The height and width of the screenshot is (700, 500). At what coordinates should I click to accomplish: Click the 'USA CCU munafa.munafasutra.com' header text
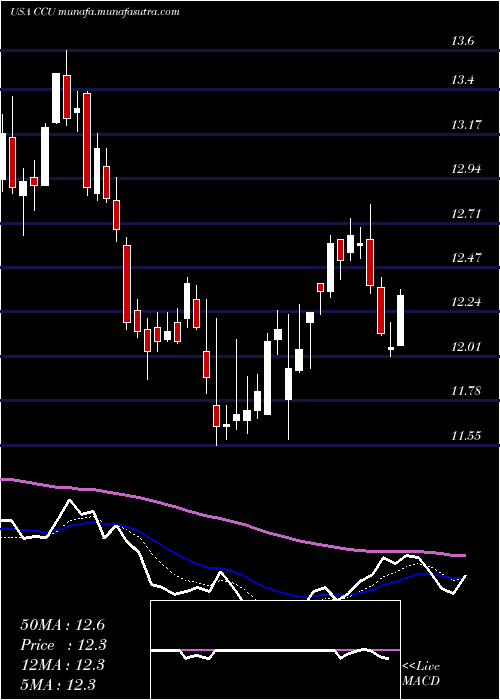pos(95,12)
